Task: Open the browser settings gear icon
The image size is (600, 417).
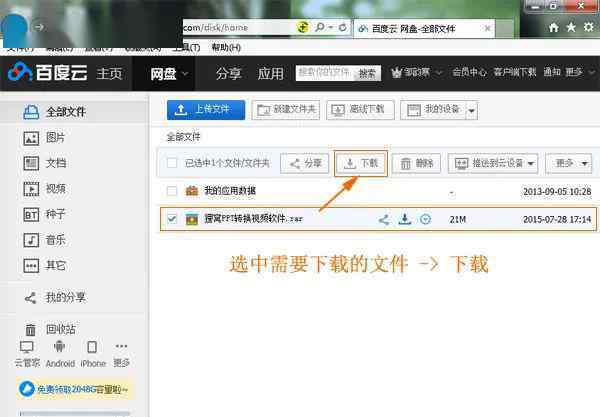Action: click(x=588, y=27)
